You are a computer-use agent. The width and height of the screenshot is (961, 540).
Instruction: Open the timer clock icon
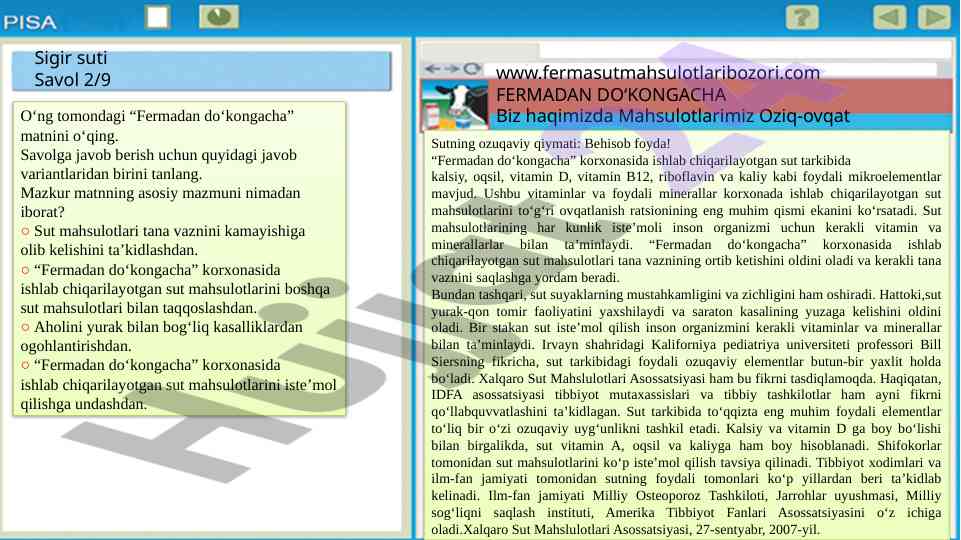coord(219,17)
